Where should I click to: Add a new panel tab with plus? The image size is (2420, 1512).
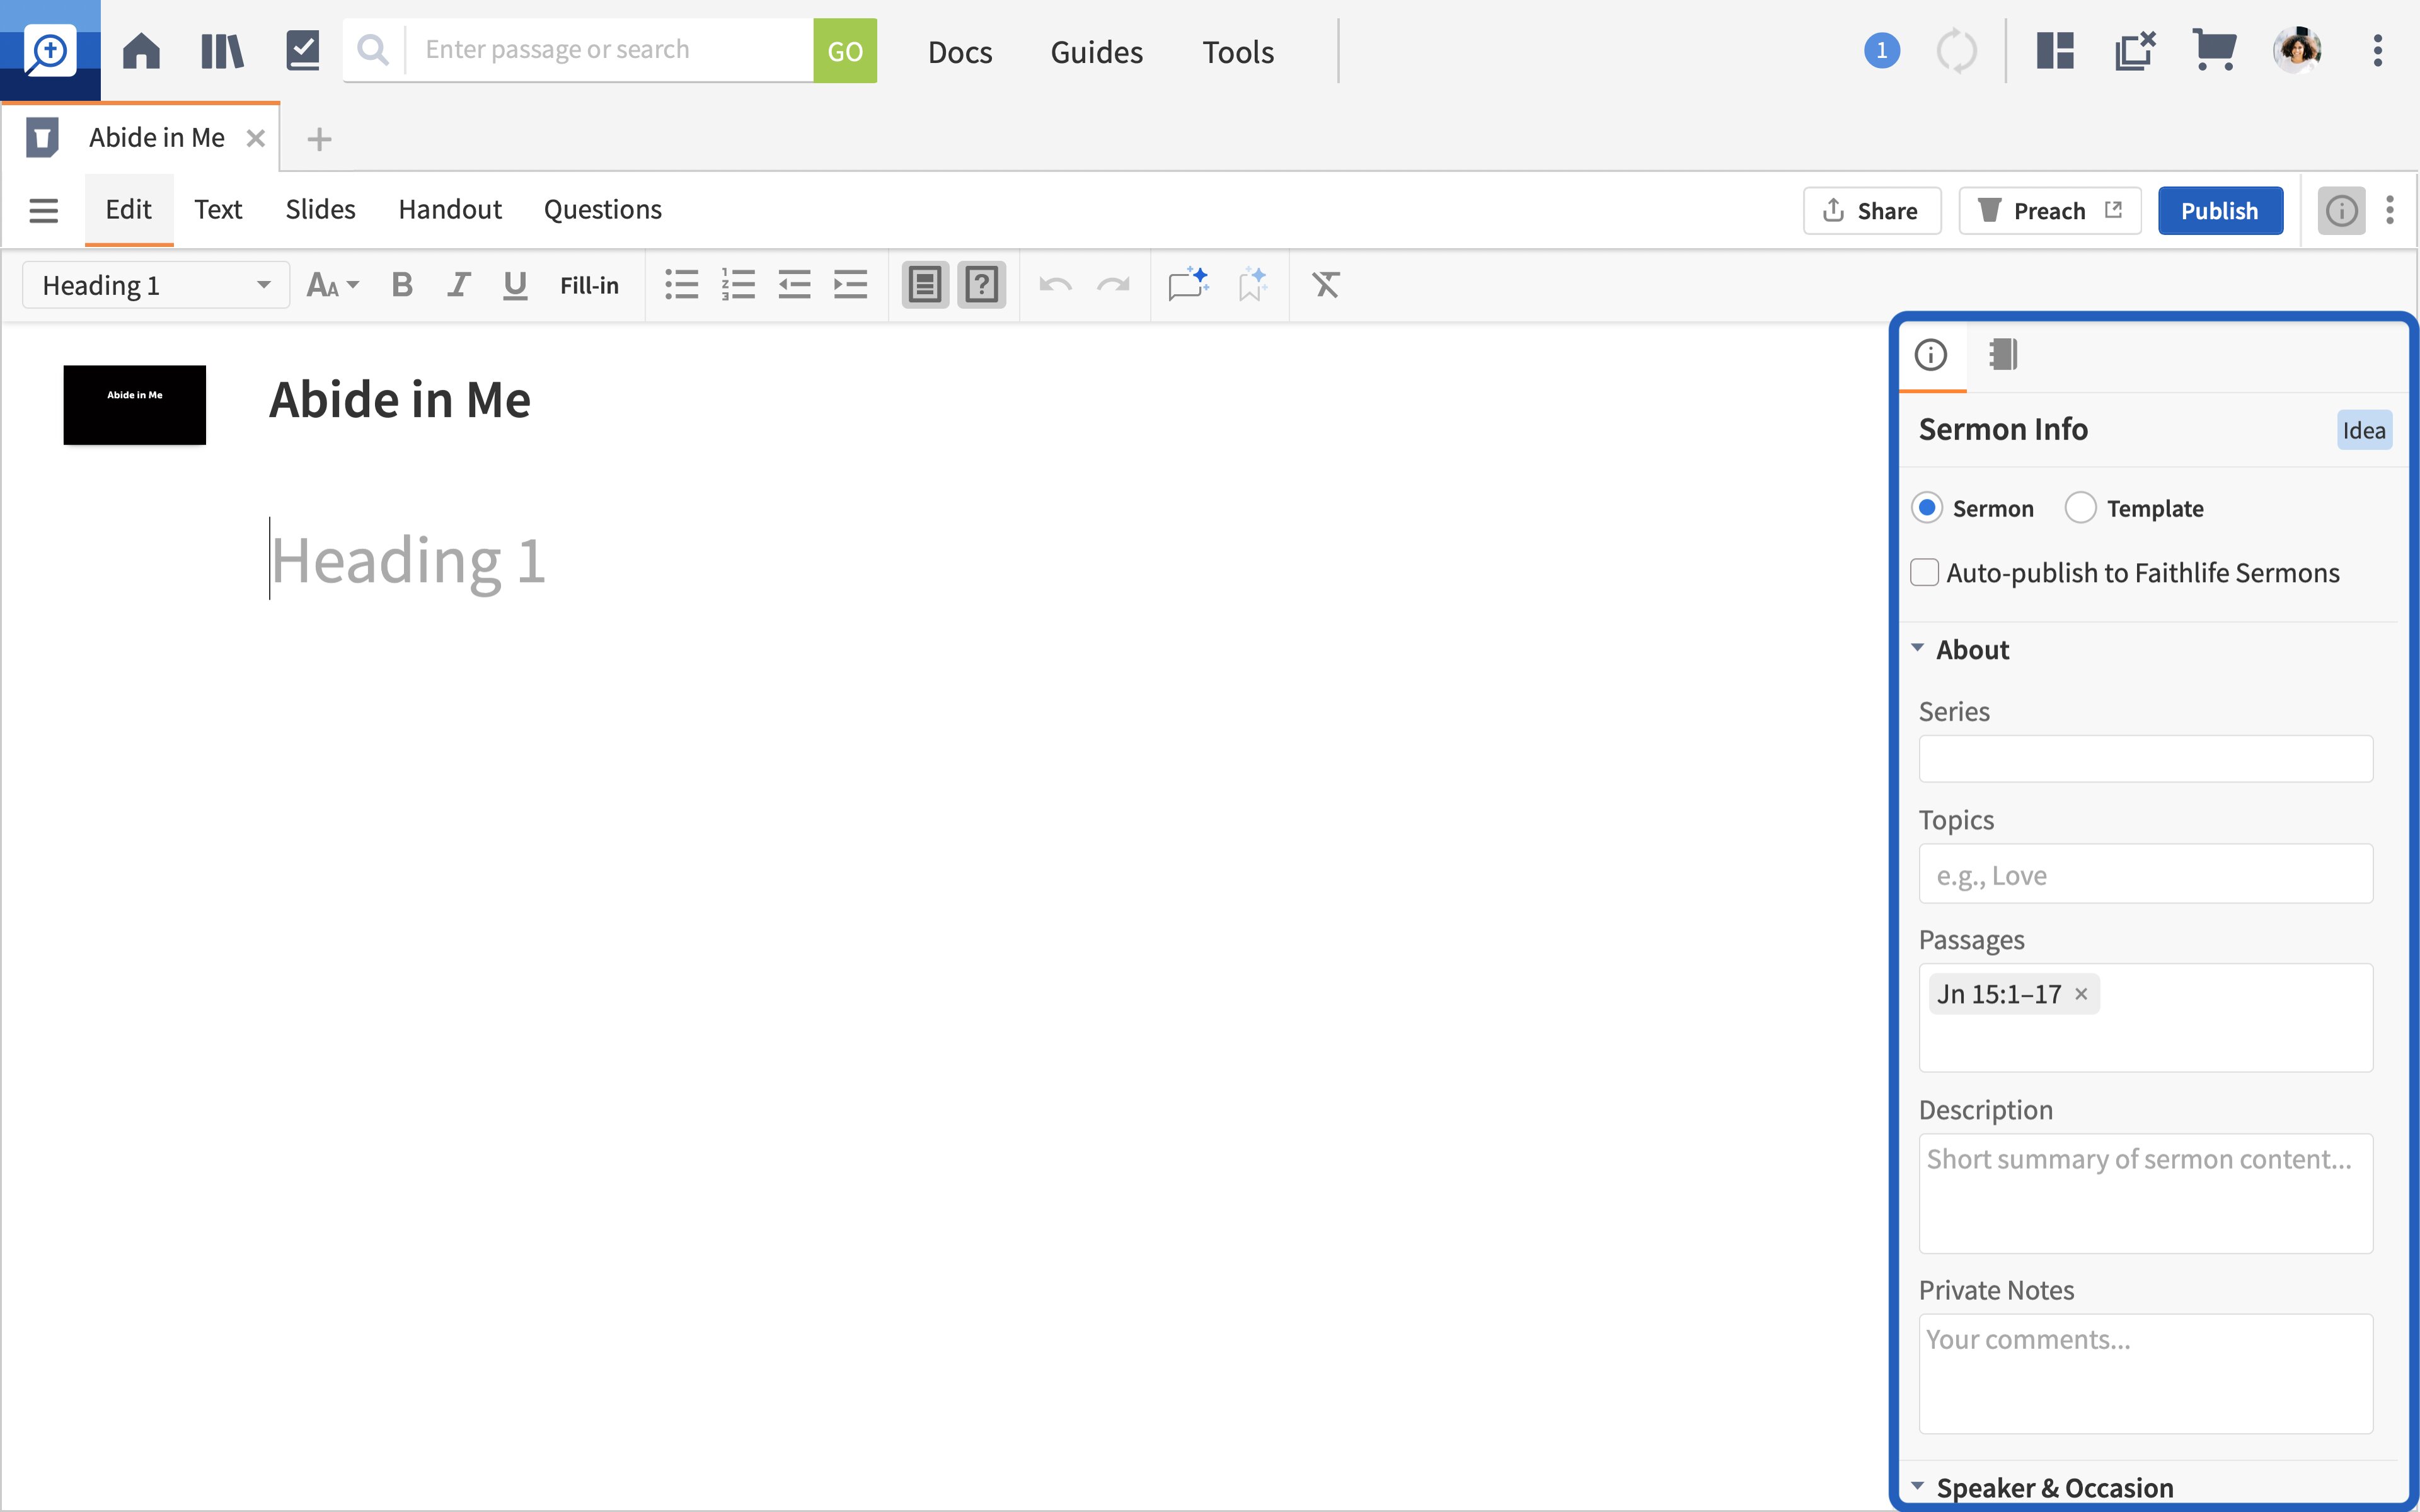(319, 139)
